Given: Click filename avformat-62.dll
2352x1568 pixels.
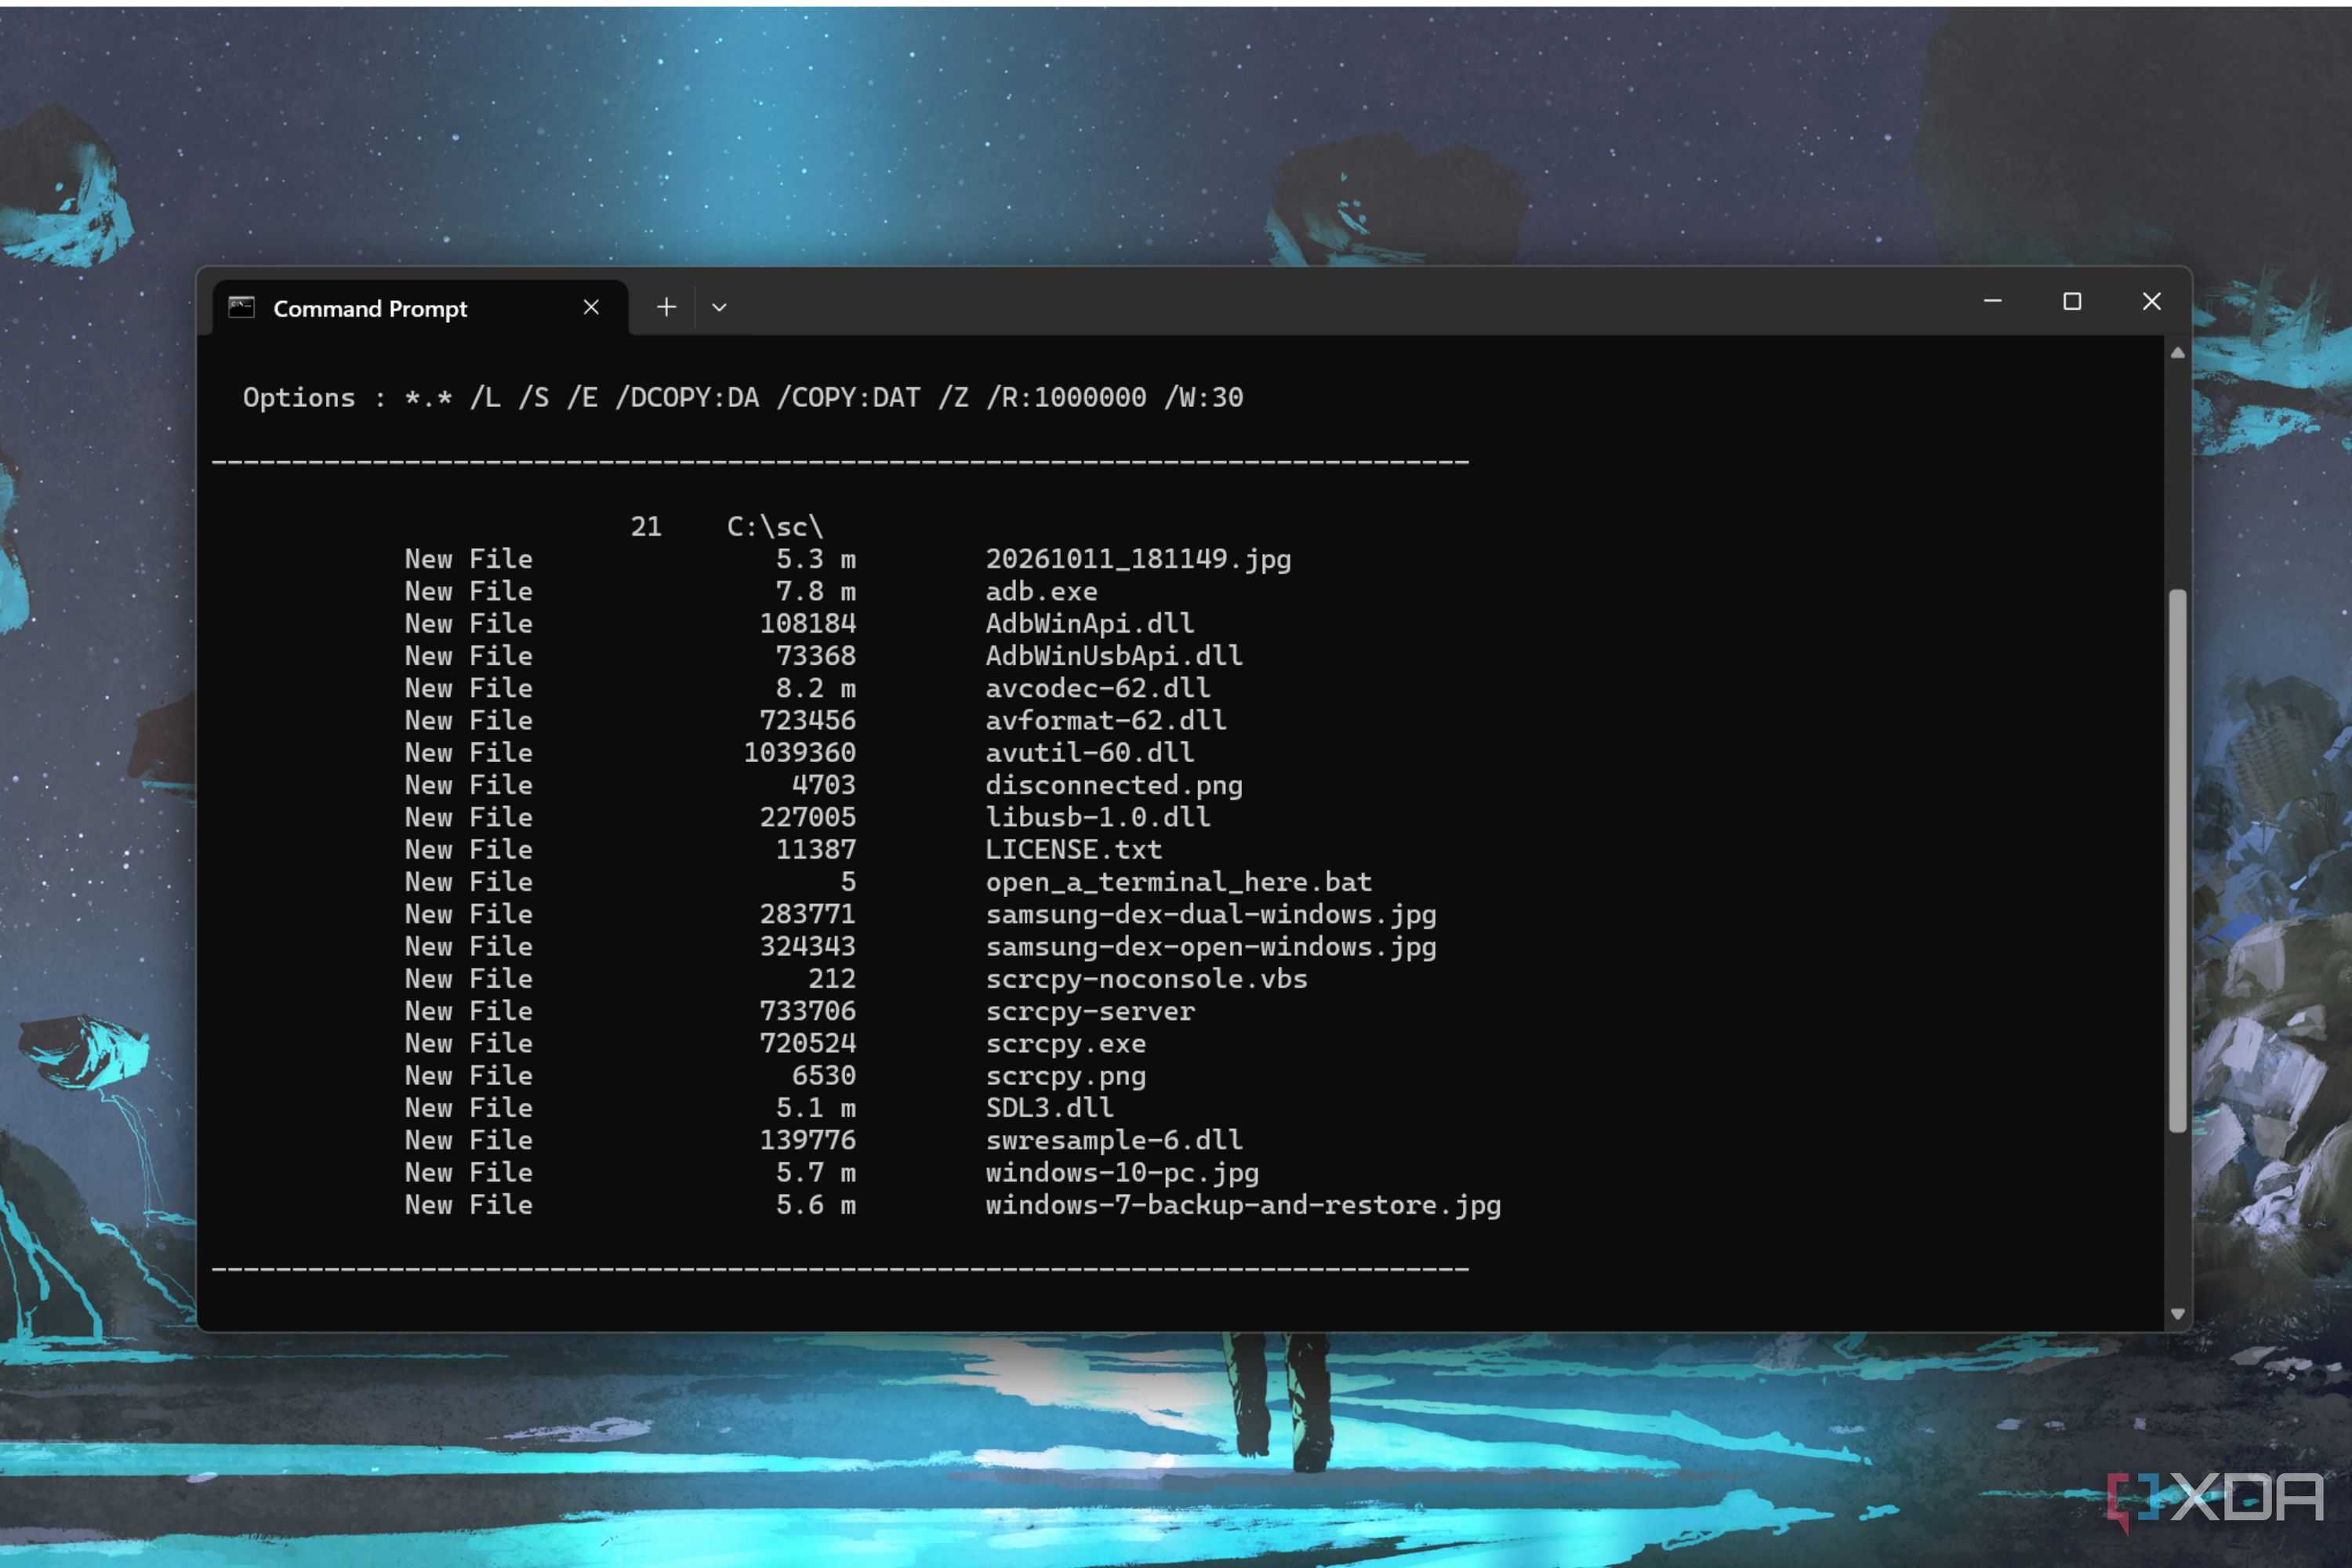Looking at the screenshot, I should [1106, 721].
